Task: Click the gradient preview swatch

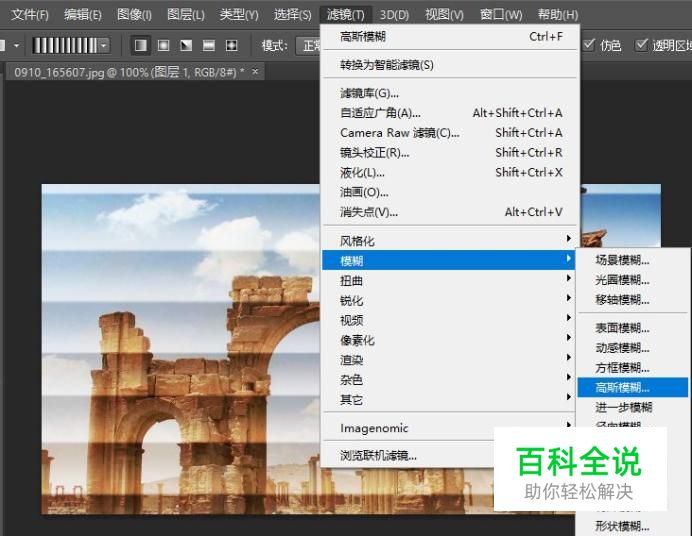Action: coord(65,45)
